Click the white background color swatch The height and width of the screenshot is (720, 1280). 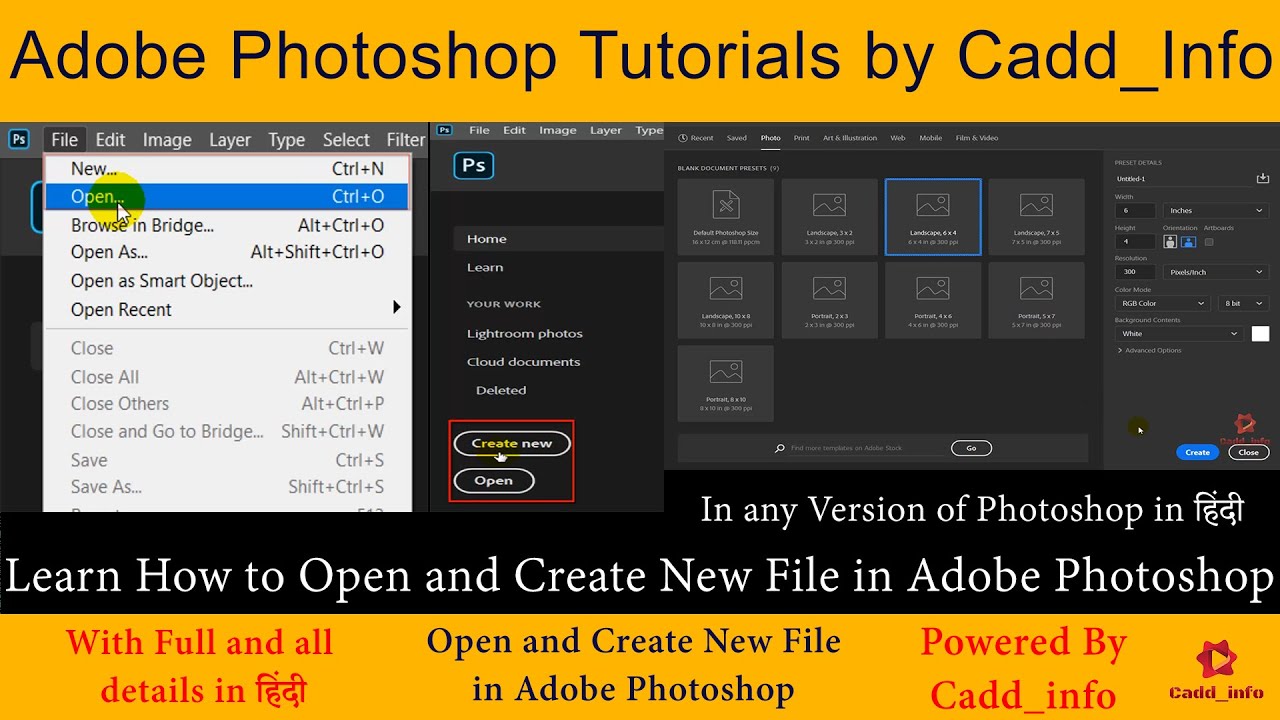(x=1260, y=333)
